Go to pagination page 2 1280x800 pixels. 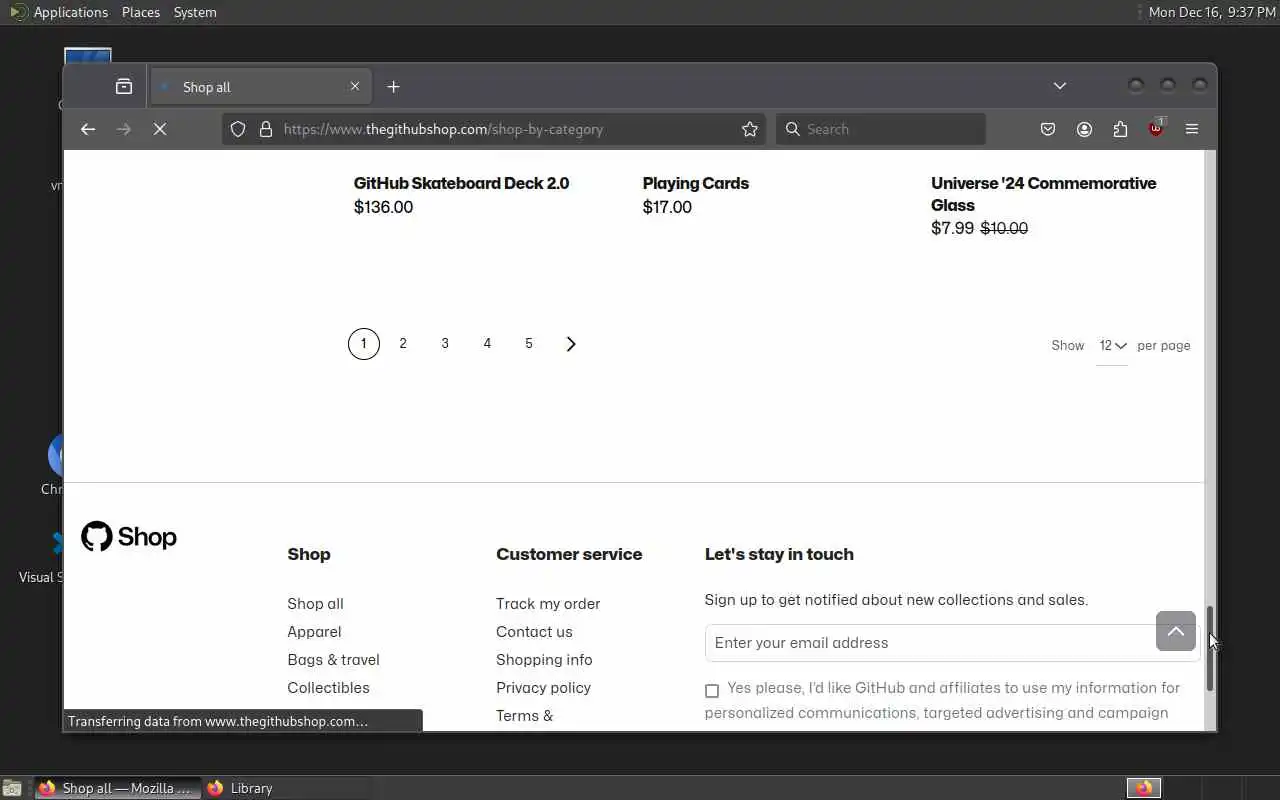point(403,344)
